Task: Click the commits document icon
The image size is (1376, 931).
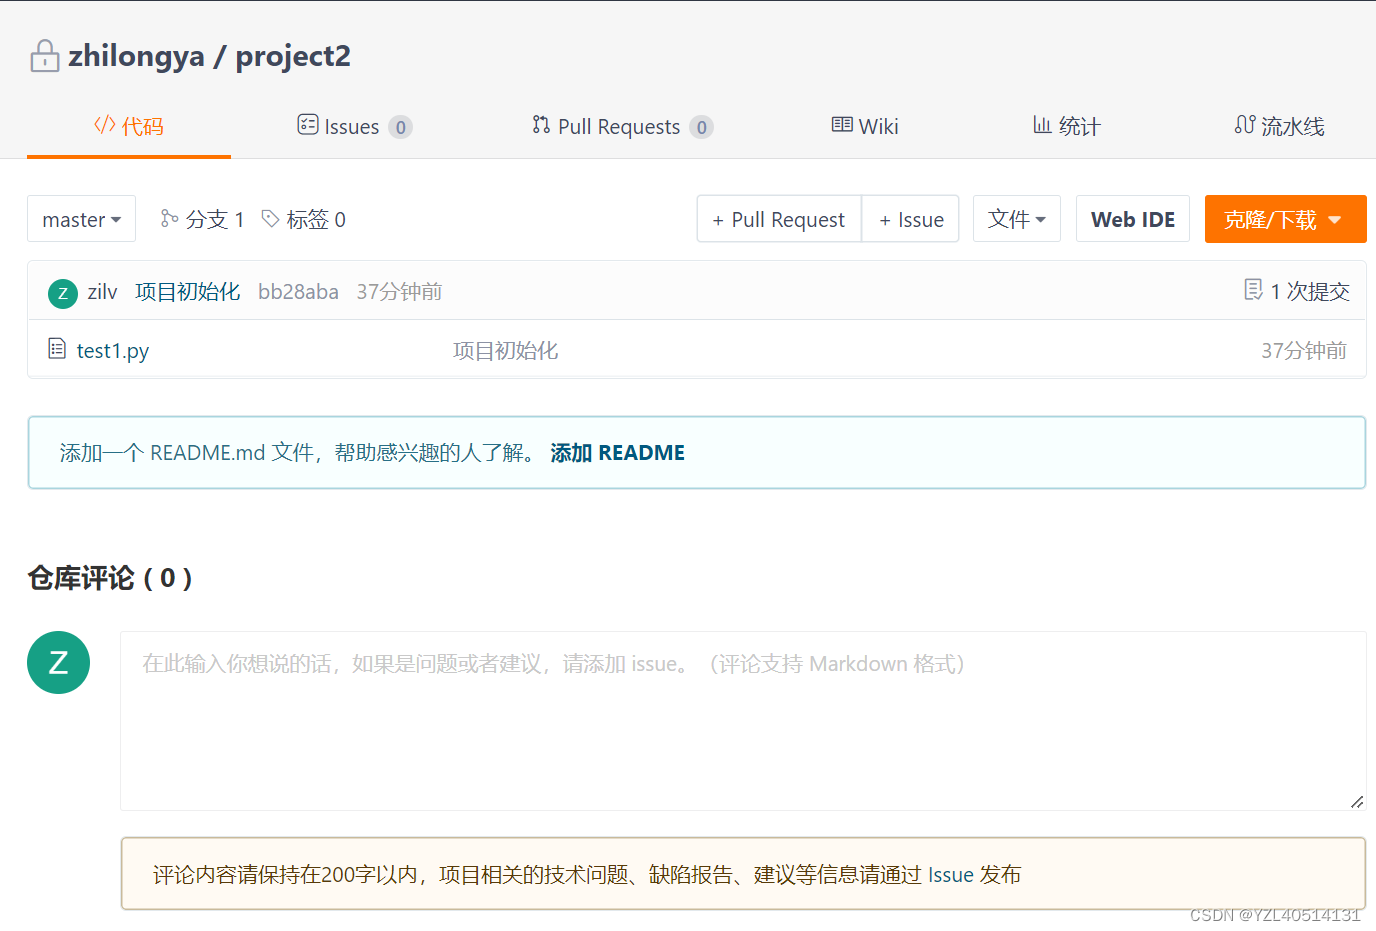Action: (1253, 290)
